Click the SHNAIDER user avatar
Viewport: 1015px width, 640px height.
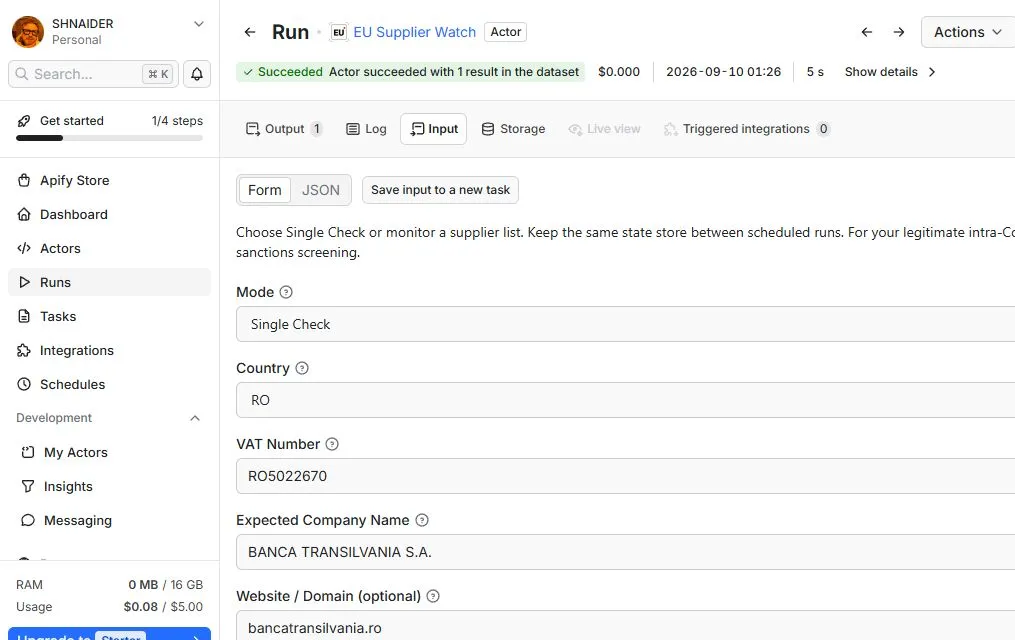pyautogui.click(x=28, y=32)
